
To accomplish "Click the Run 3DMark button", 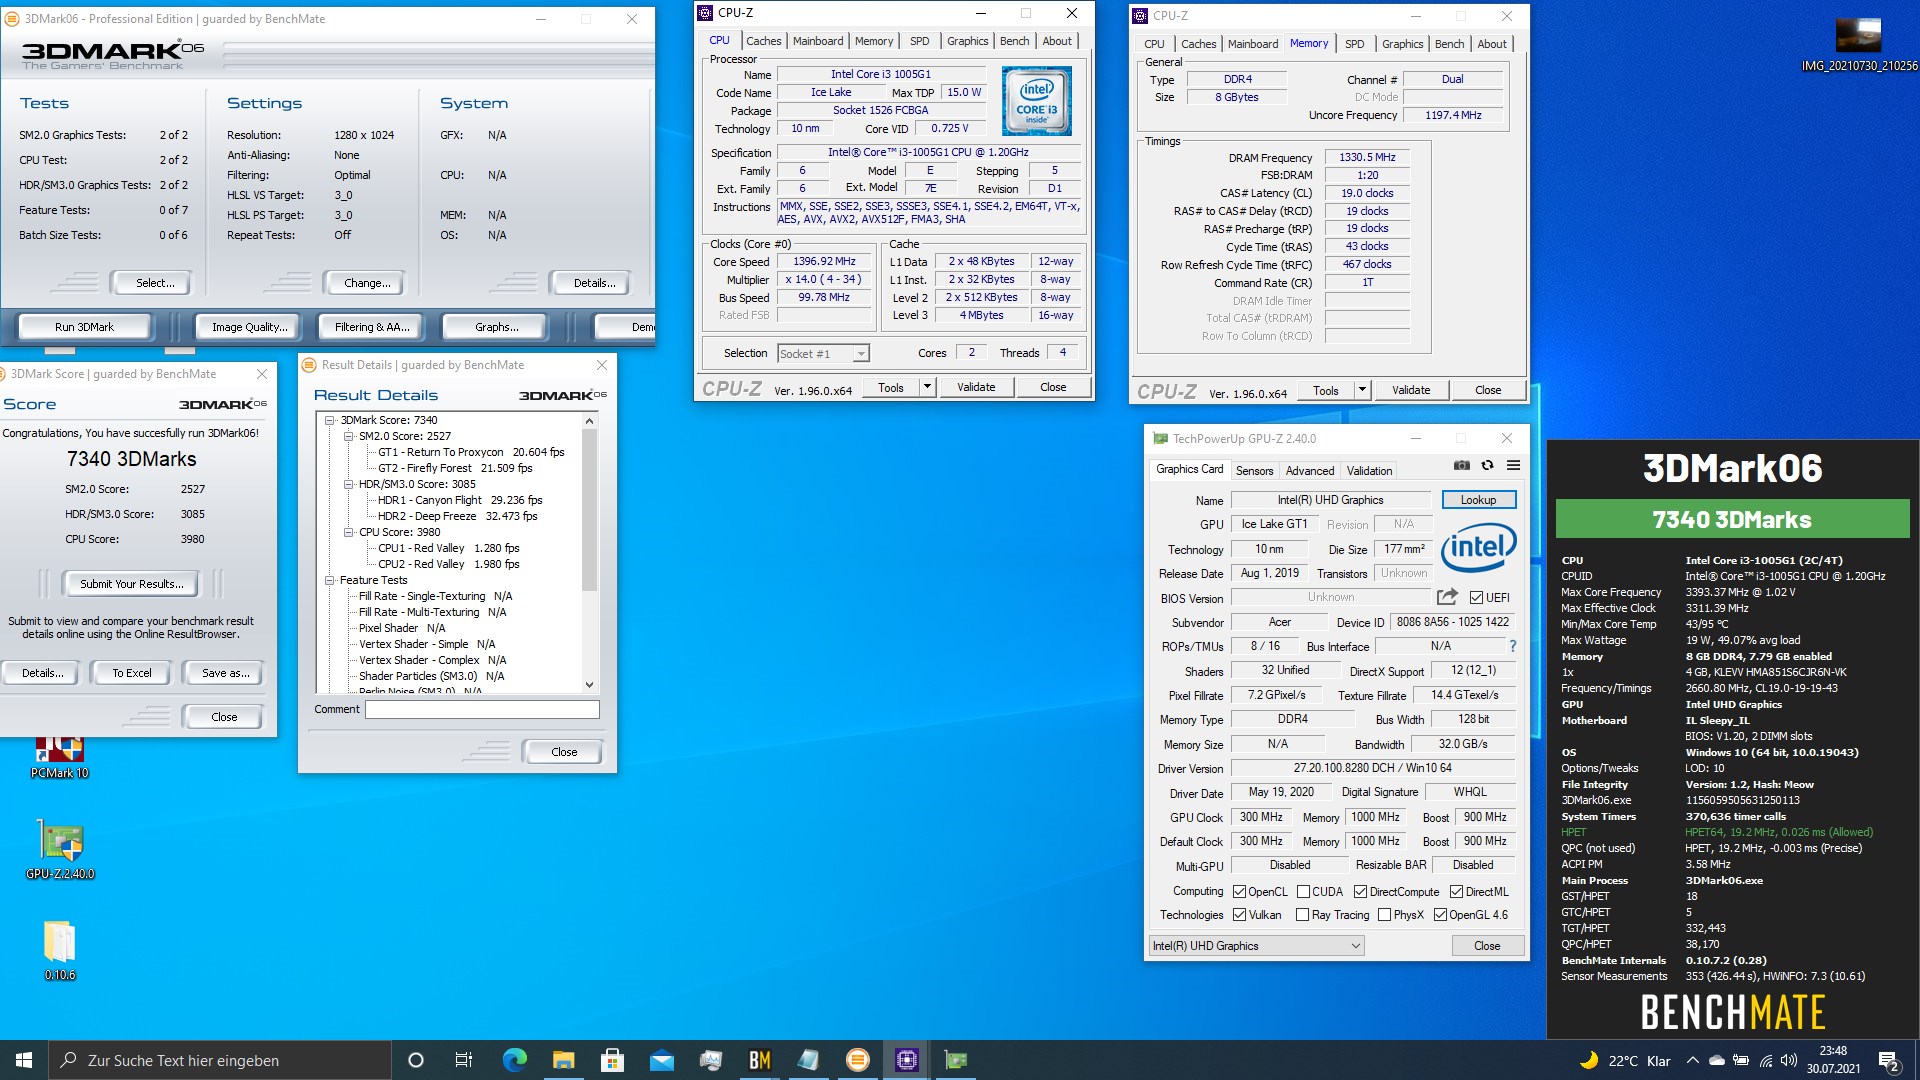I will pyautogui.click(x=84, y=327).
